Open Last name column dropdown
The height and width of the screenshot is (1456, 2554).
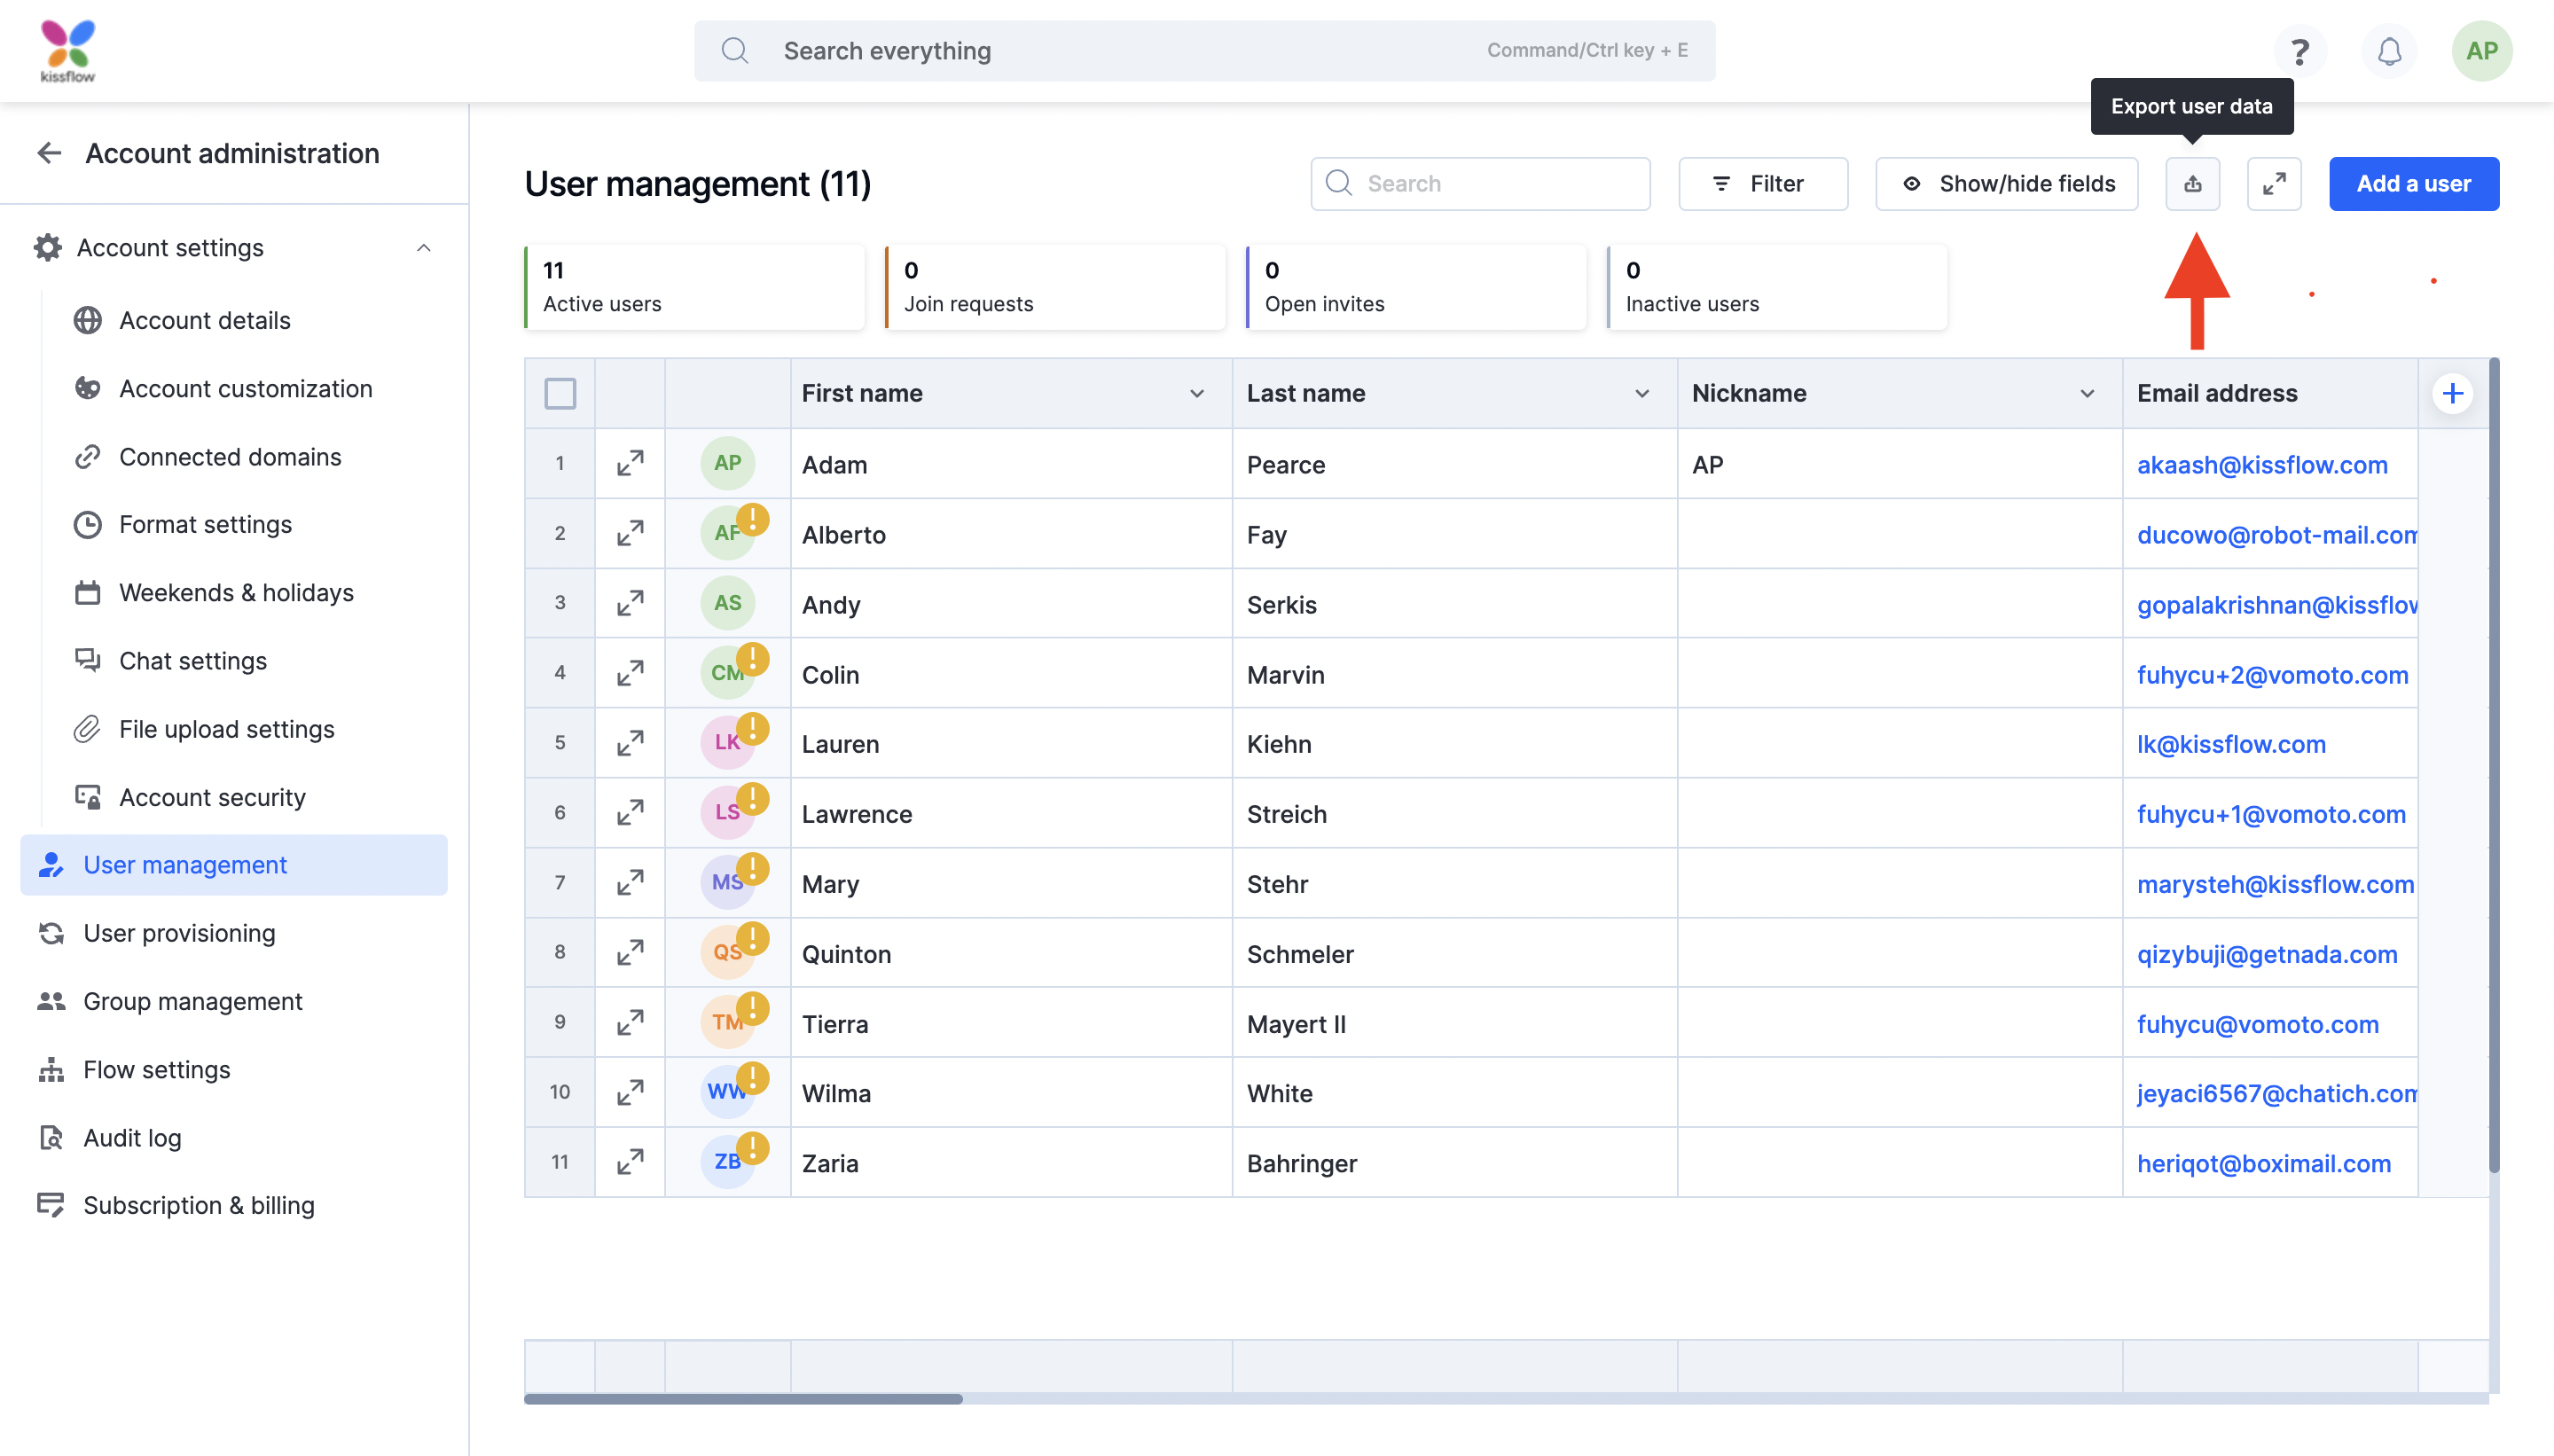[1641, 393]
